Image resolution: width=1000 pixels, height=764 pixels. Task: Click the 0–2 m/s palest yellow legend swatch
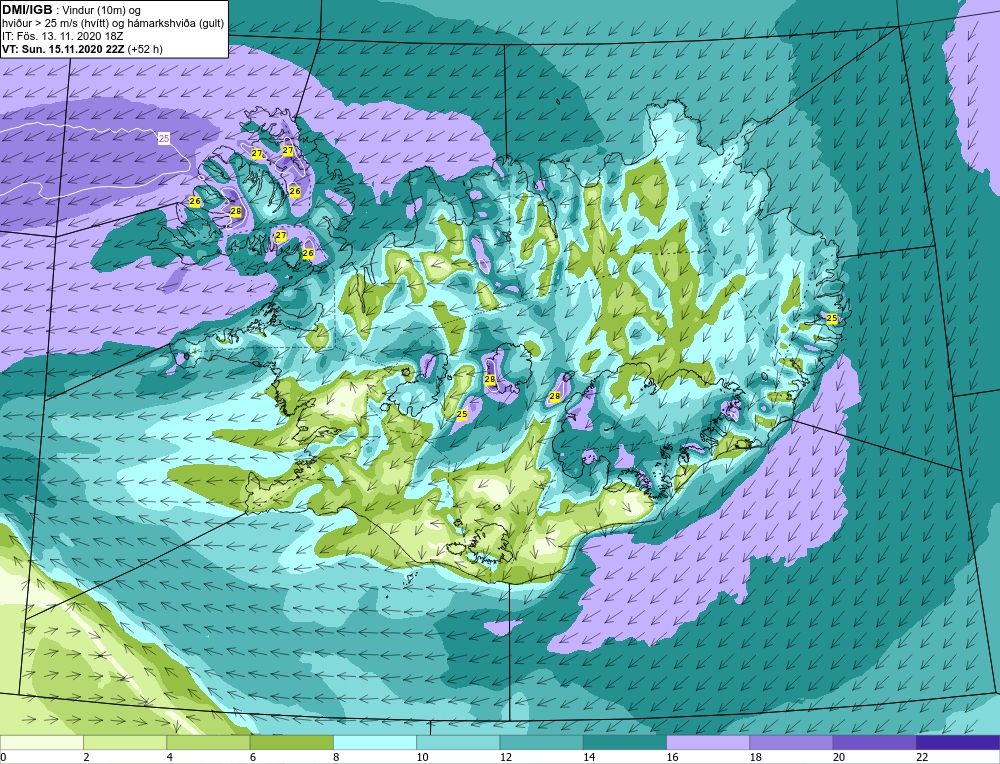41,742
